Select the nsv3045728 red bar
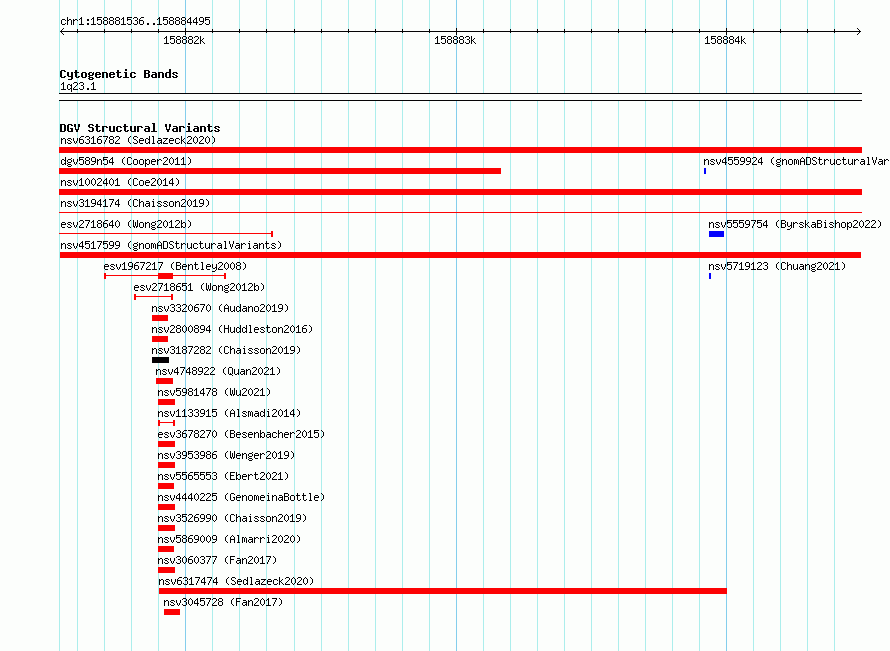 pos(172,612)
